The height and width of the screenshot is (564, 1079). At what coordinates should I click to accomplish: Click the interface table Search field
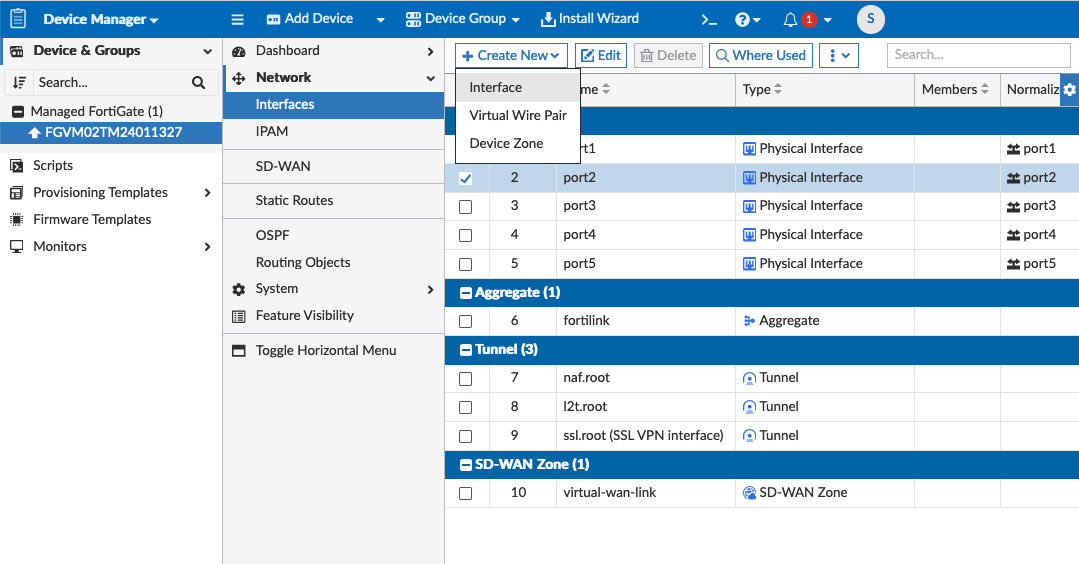[x=979, y=55]
